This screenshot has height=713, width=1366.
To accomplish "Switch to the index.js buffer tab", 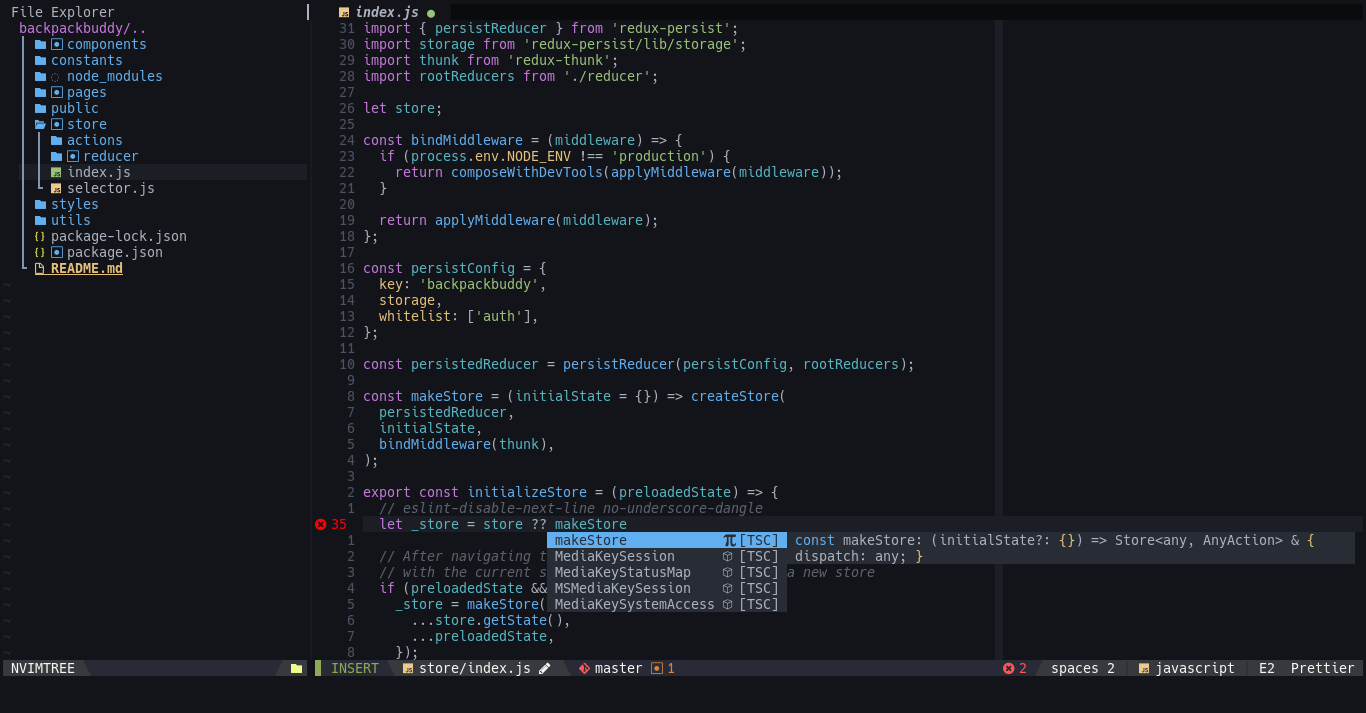I will pyautogui.click(x=388, y=13).
